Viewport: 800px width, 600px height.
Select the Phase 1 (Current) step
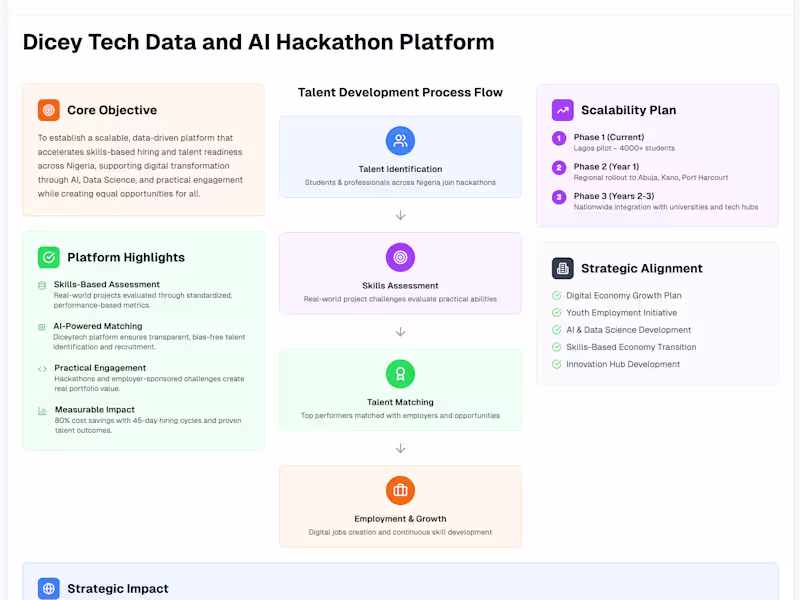[x=608, y=137]
